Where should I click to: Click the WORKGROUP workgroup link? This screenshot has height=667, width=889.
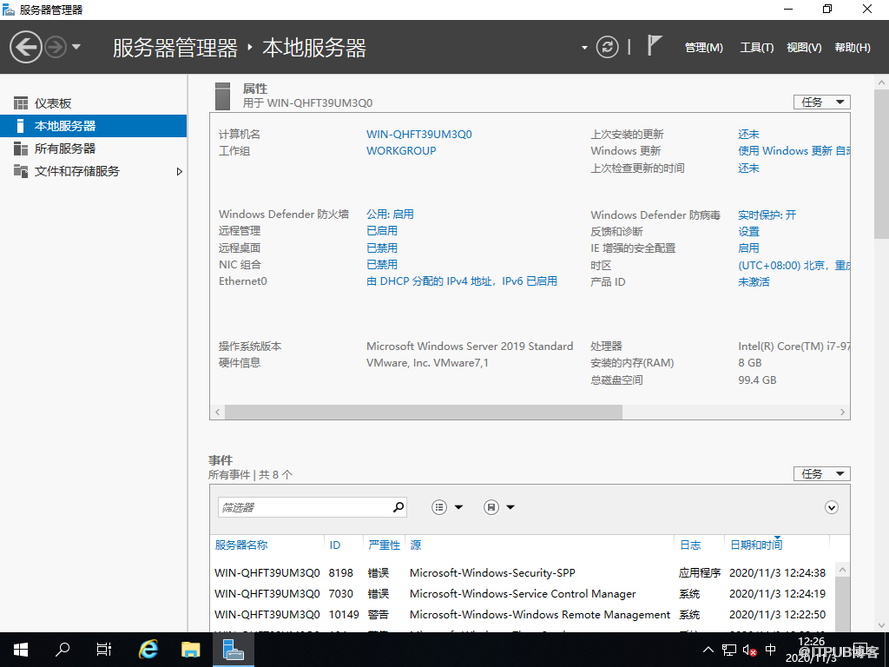(x=401, y=151)
